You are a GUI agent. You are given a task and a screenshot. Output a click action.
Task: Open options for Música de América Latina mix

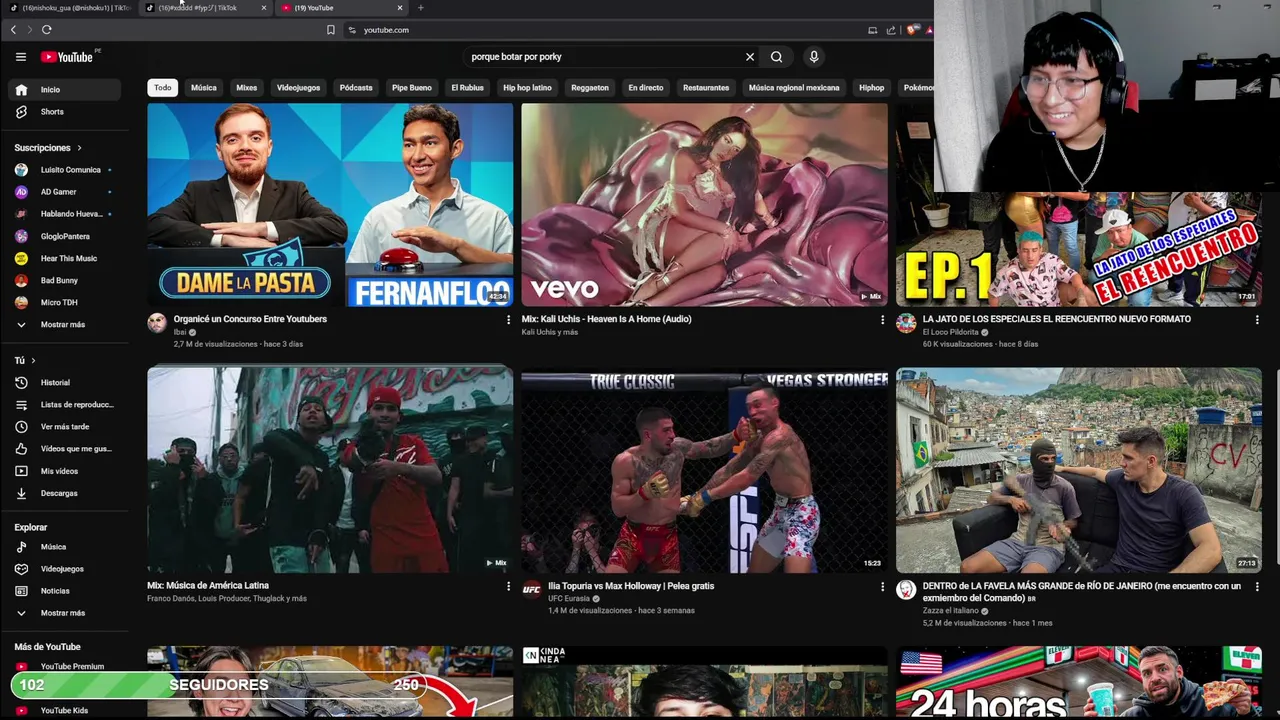point(508,587)
